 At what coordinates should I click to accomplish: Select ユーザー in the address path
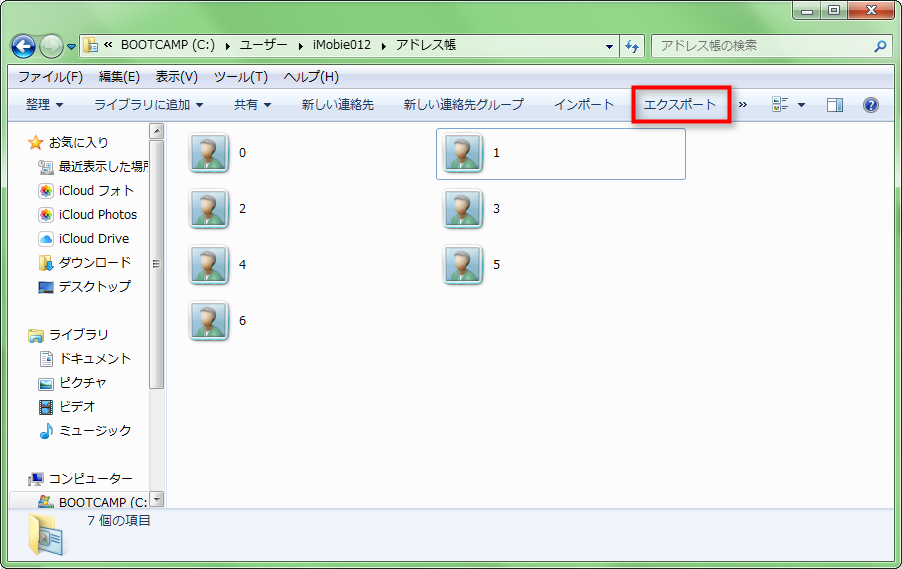[x=263, y=45]
